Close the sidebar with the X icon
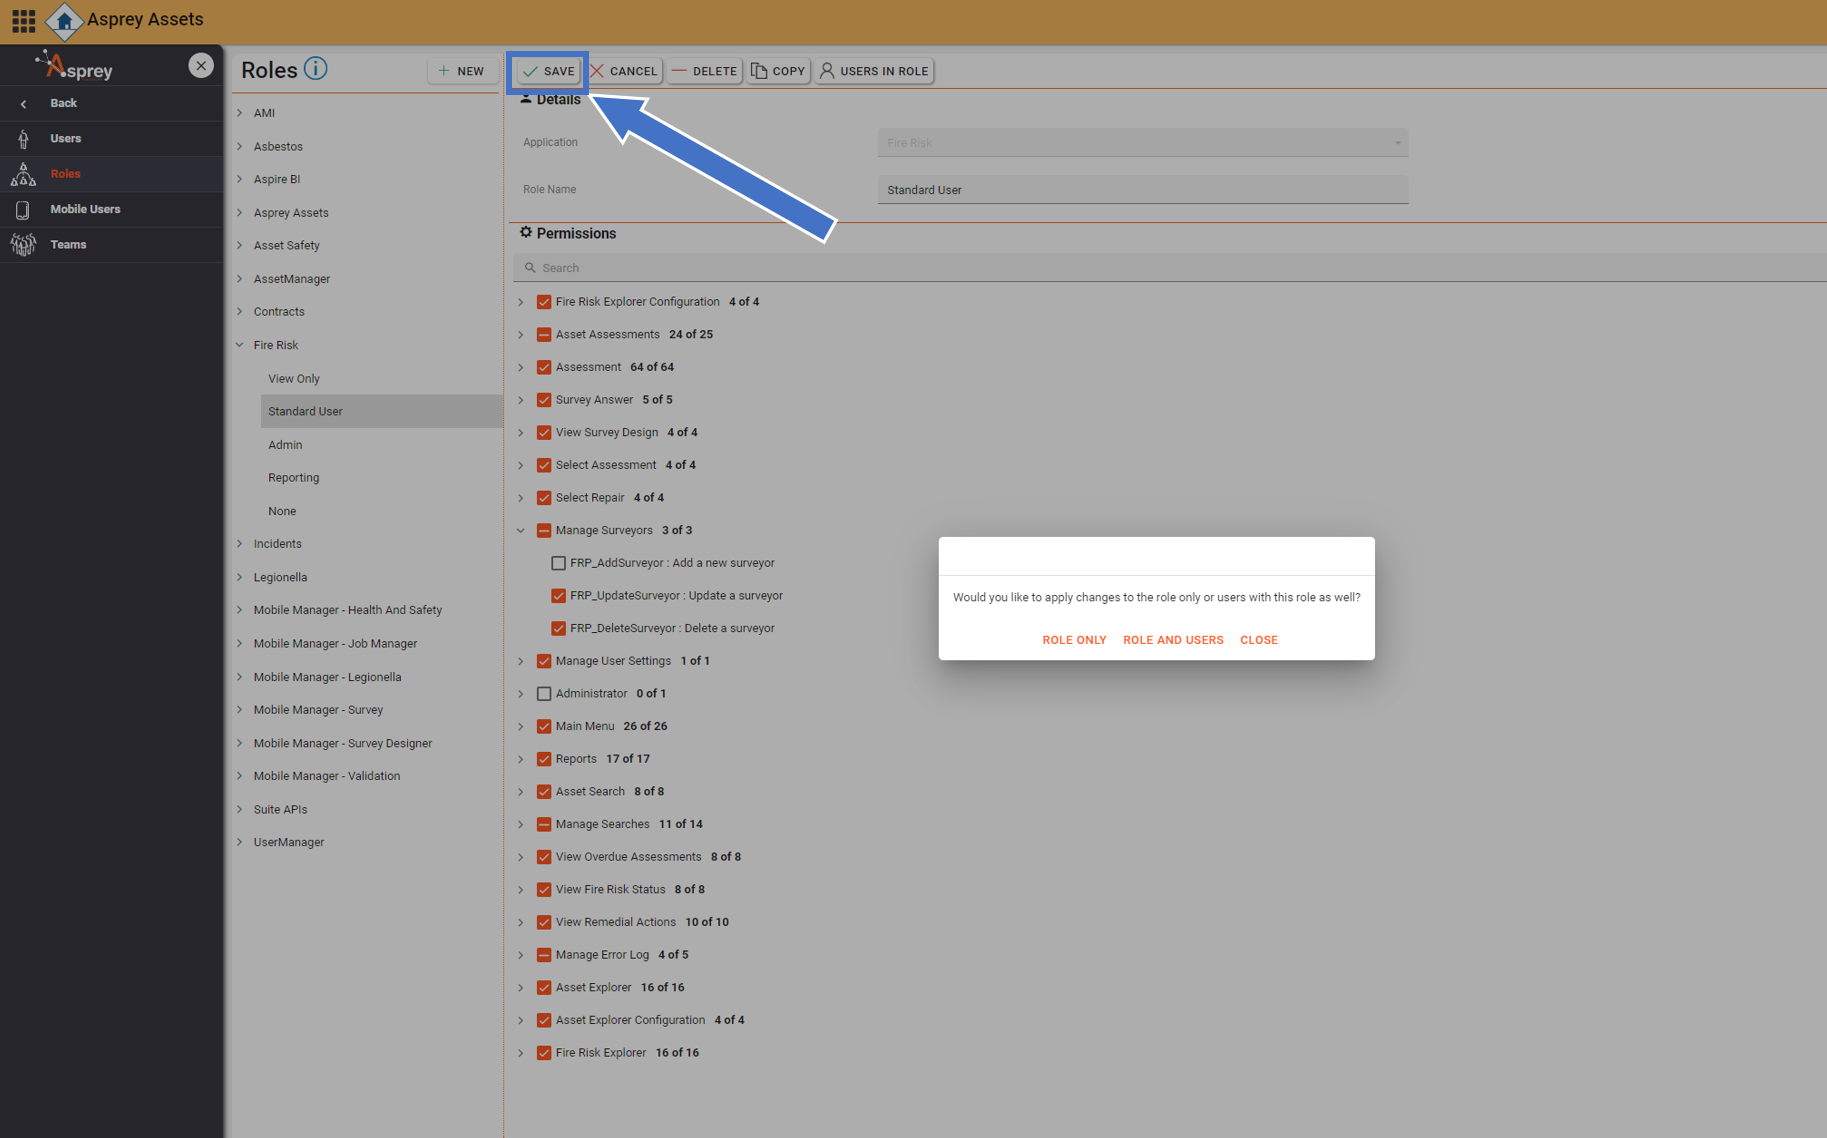This screenshot has width=1827, height=1138. [x=201, y=65]
